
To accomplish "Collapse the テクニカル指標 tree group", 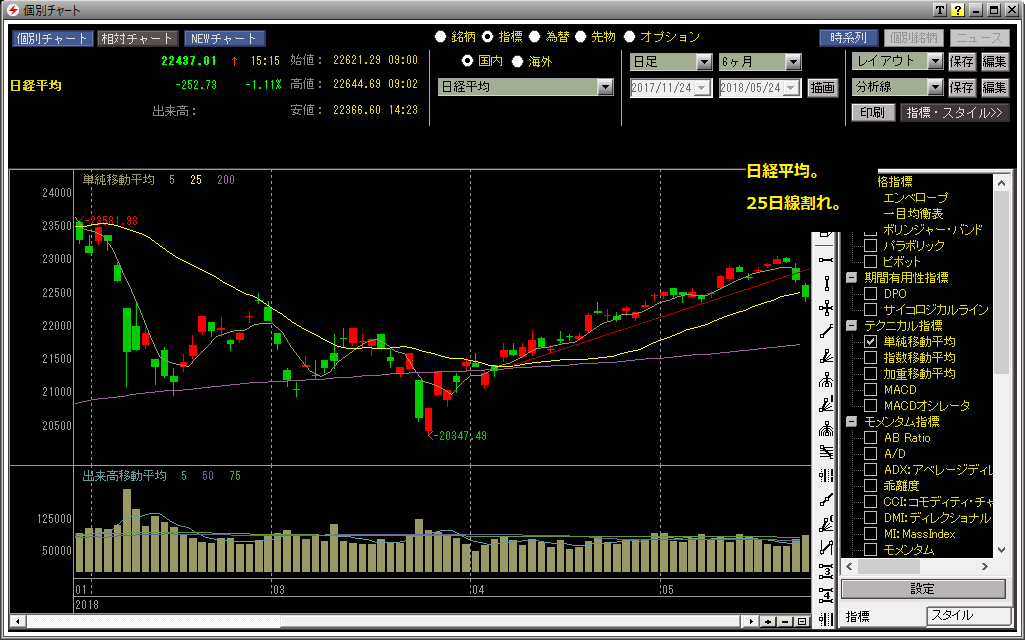I will (x=851, y=326).
